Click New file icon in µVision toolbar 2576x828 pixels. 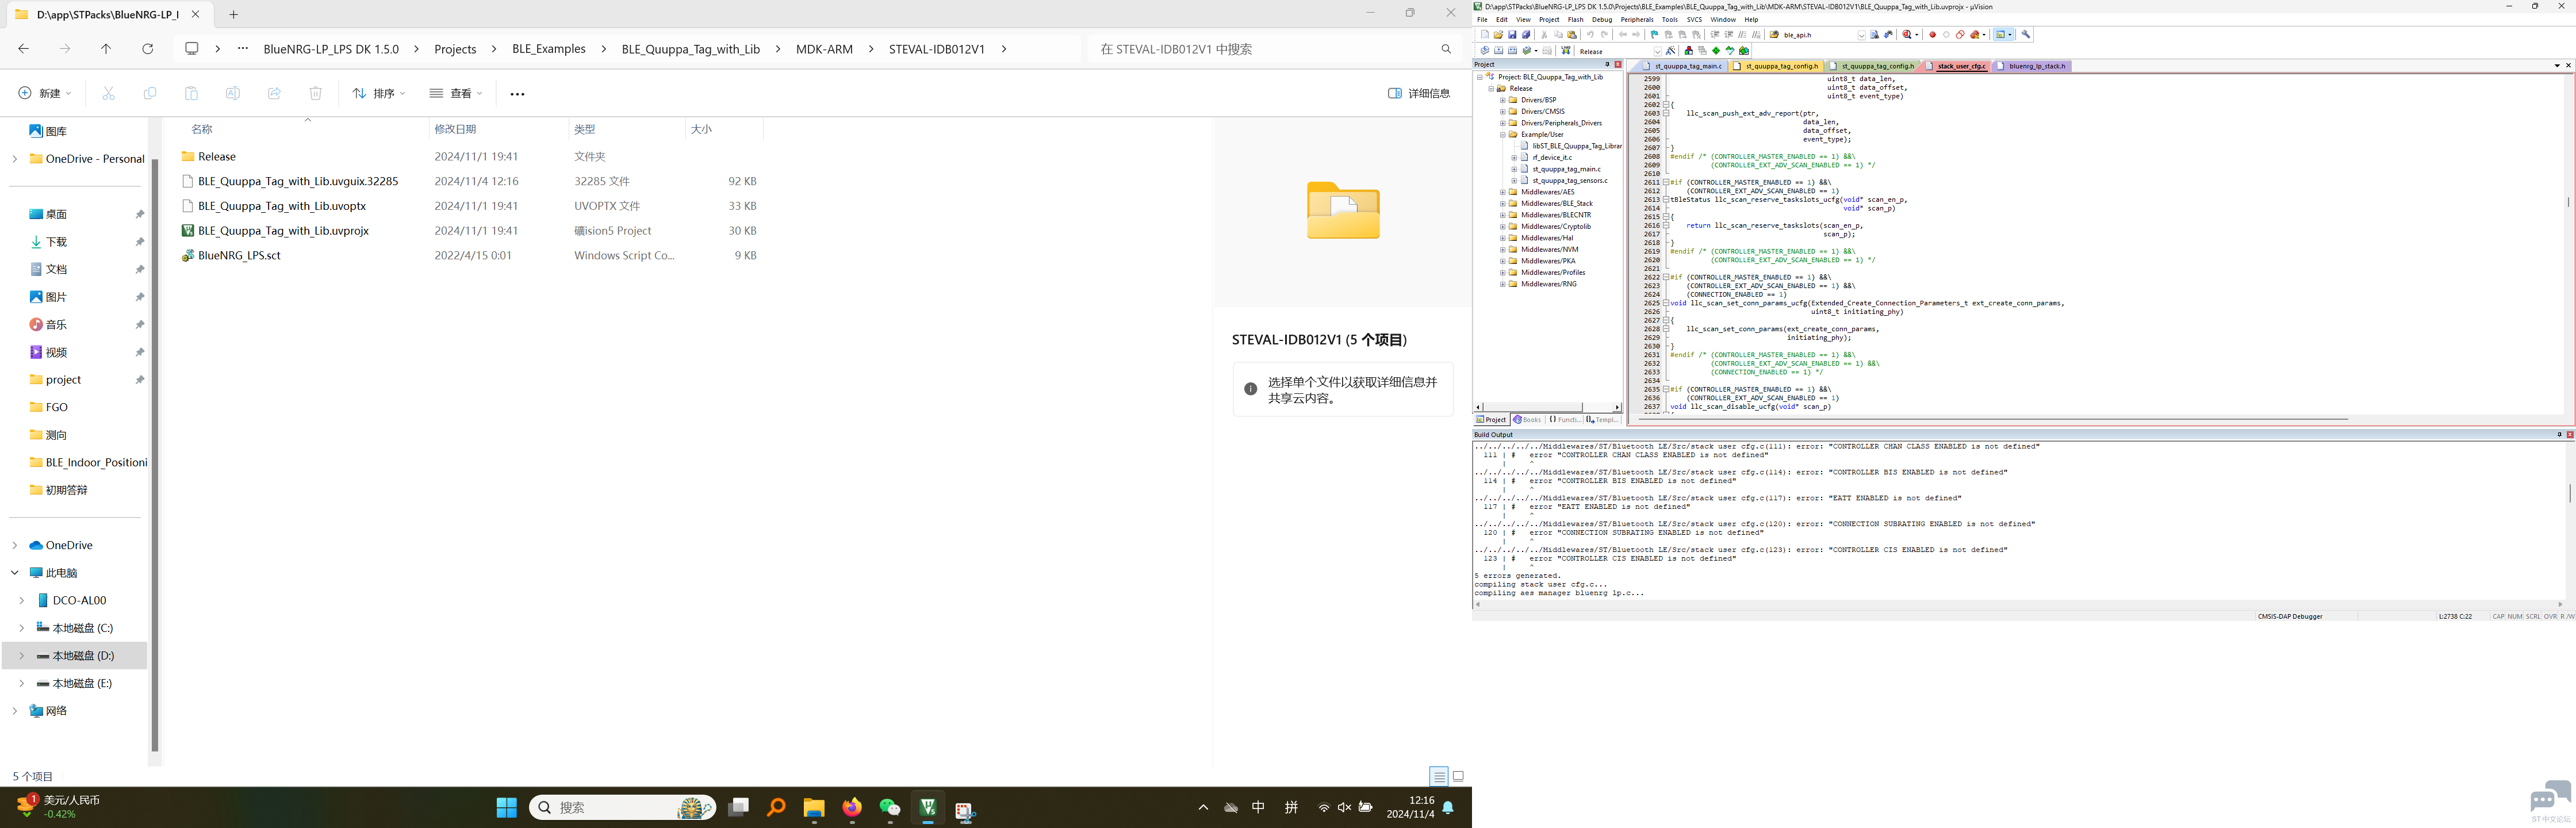pyautogui.click(x=1485, y=35)
